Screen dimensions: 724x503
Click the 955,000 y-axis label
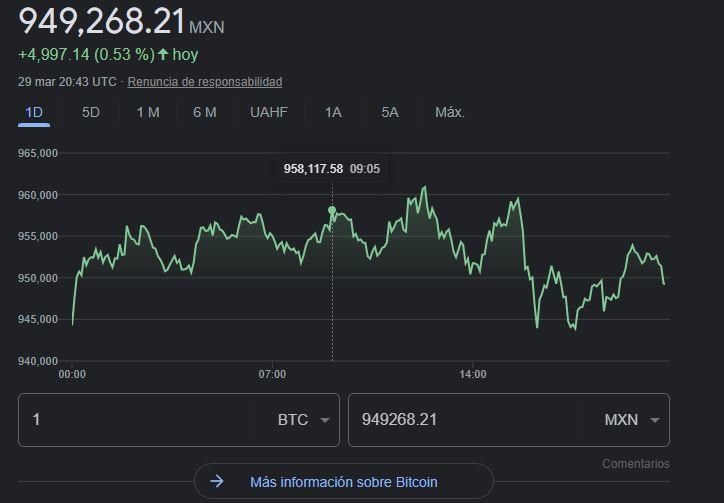point(38,236)
